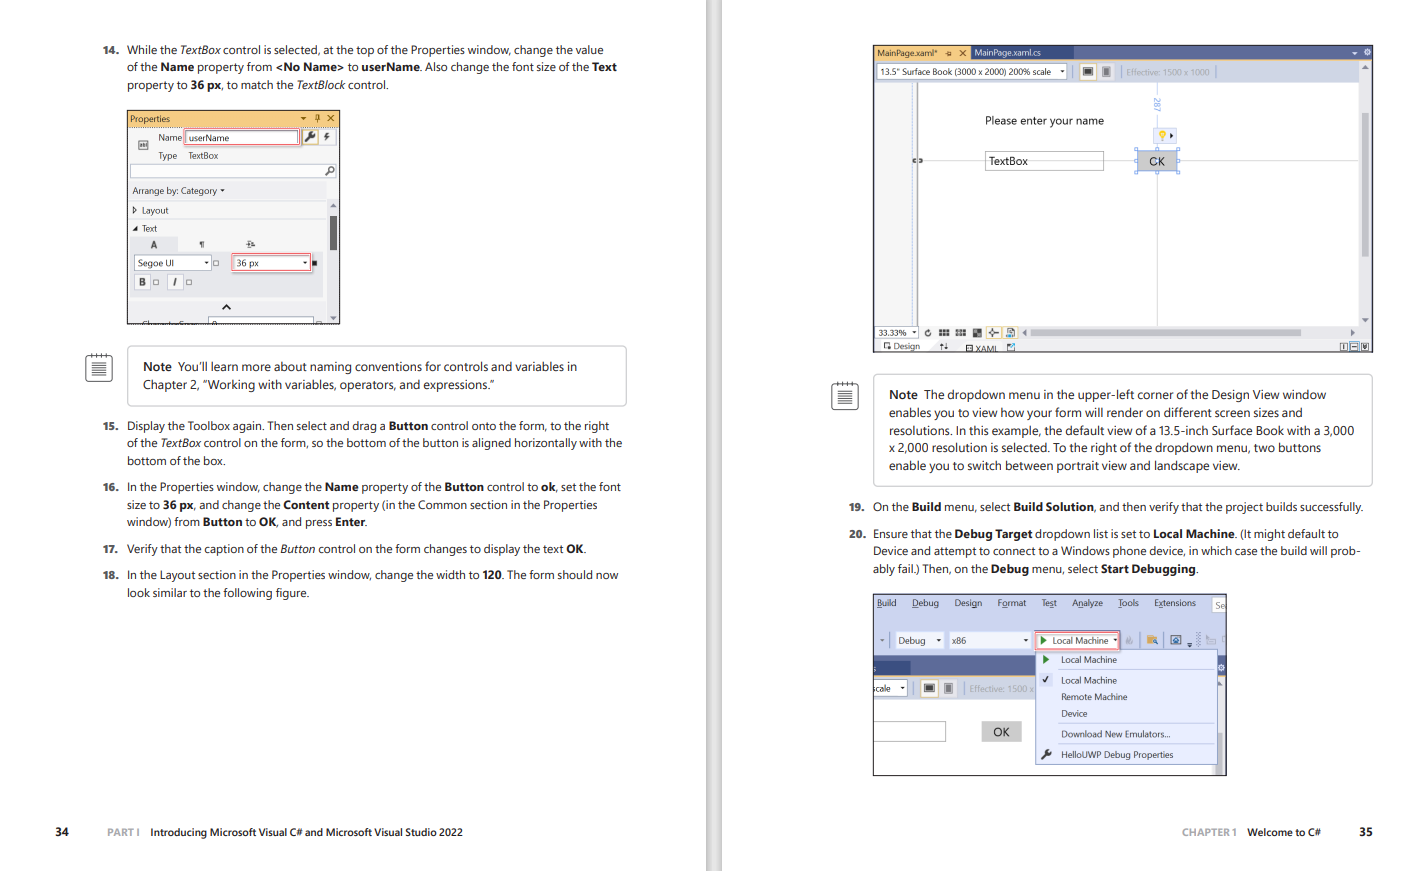Open the Surface Book screen size dropdown
The image size is (1428, 871).
tap(1062, 72)
